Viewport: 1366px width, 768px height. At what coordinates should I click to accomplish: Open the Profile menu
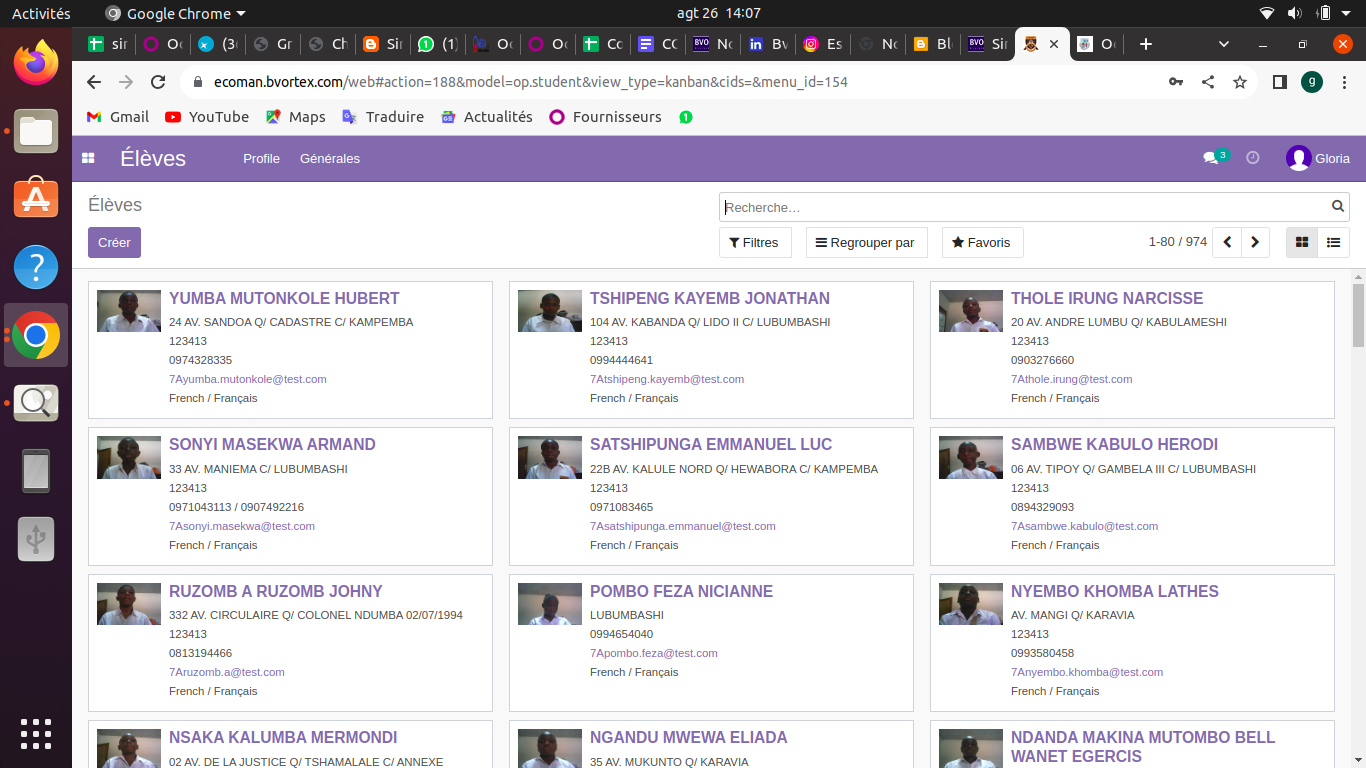pos(261,158)
